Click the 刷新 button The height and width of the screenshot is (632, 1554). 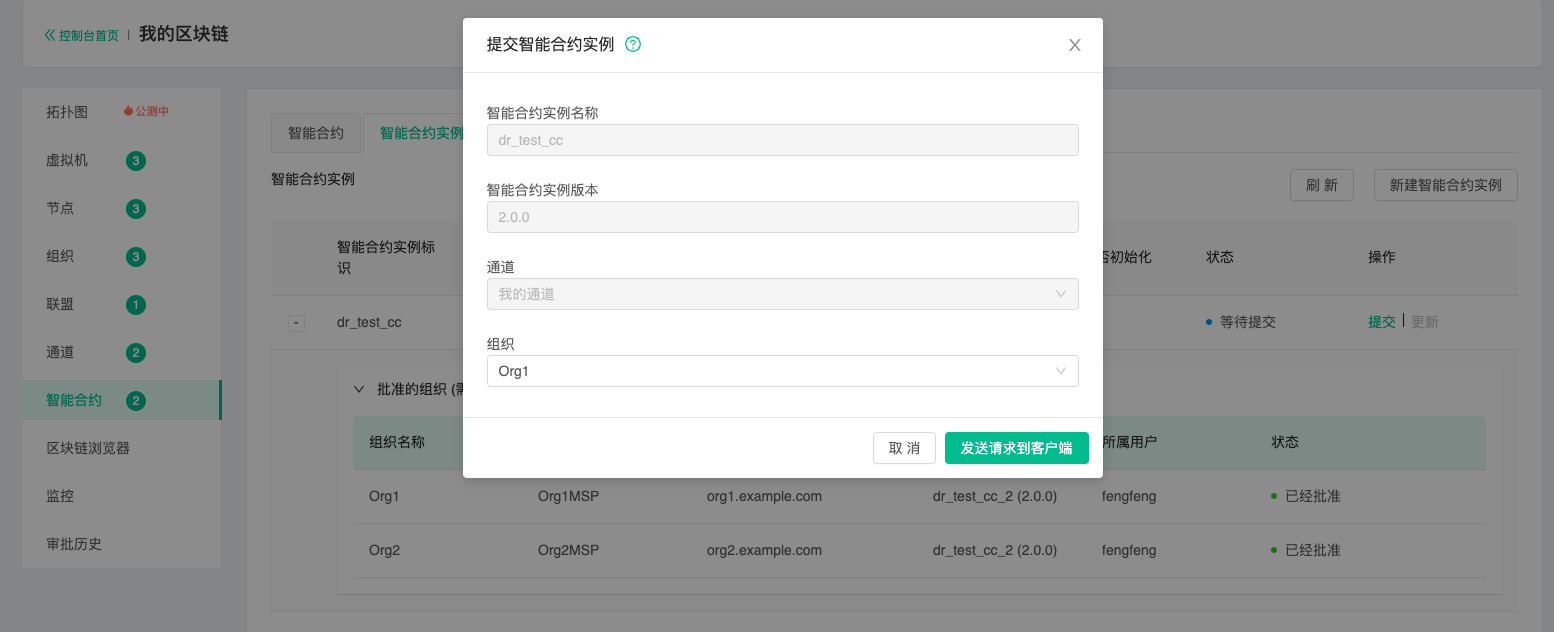click(x=1322, y=185)
